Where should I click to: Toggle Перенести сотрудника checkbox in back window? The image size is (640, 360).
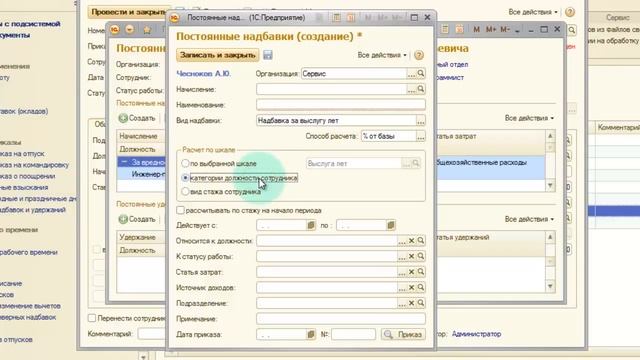(x=92, y=318)
